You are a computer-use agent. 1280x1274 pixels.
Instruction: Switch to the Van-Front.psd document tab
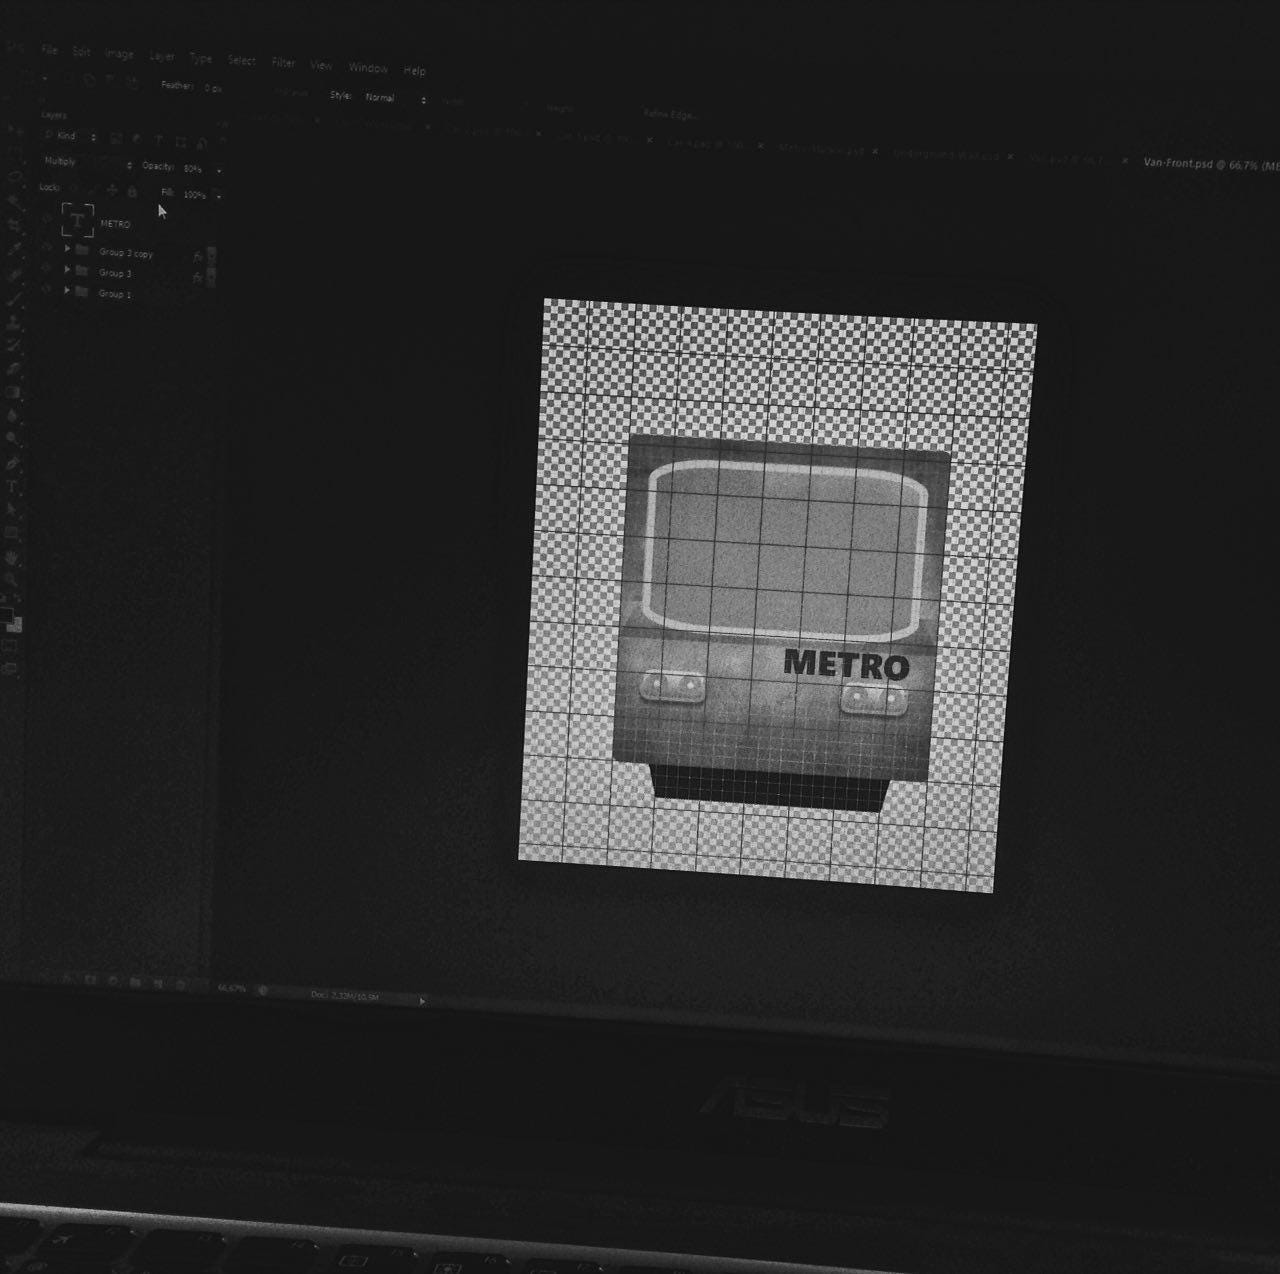pyautogui.click(x=1210, y=163)
